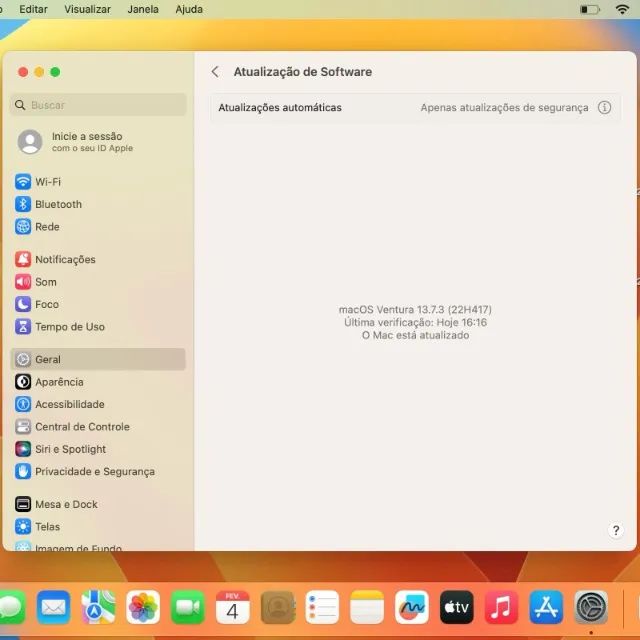Viewport: 640px width, 640px height.
Task: Open App Store from the Dock
Action: point(547,607)
